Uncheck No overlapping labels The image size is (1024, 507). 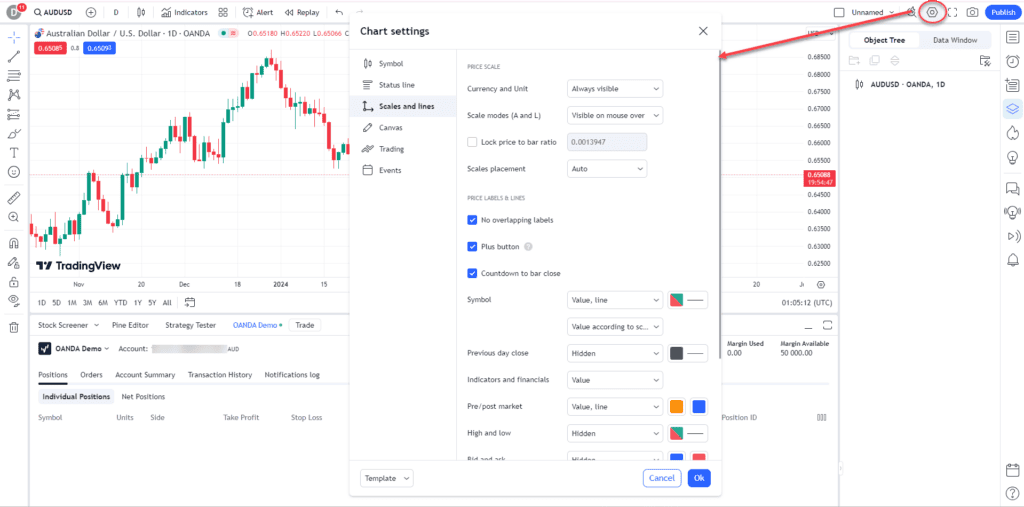(x=472, y=220)
